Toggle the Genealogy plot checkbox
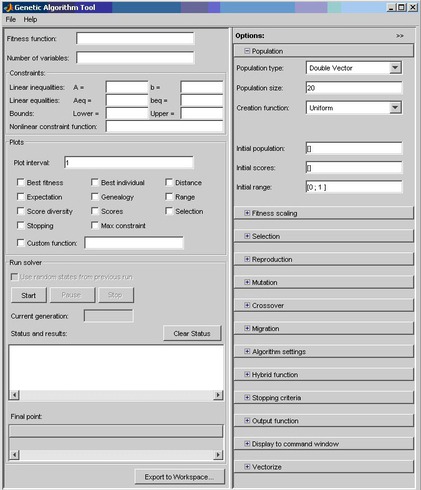The height and width of the screenshot is (490, 421). click(x=95, y=197)
